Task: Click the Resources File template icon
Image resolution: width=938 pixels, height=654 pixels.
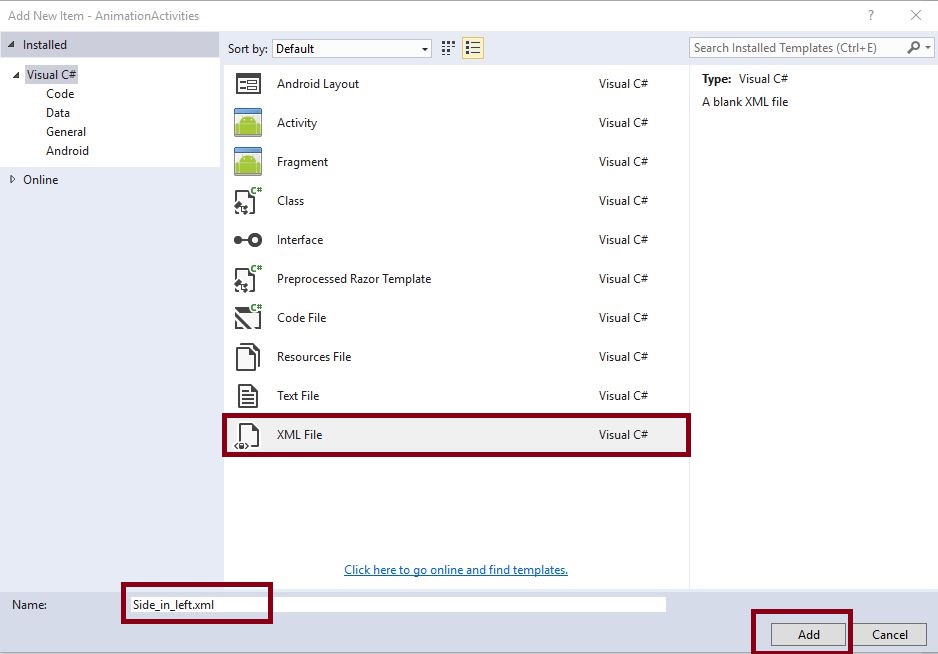Action: (x=248, y=357)
